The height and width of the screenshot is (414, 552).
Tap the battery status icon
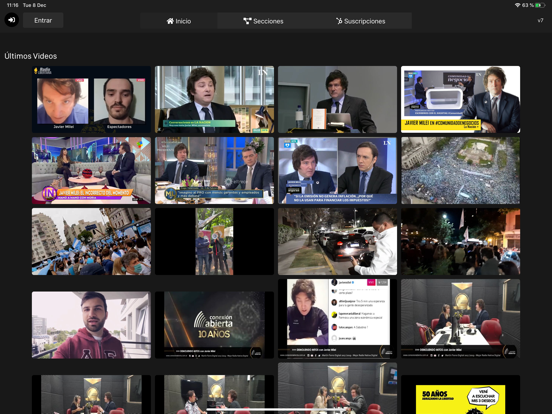coord(540,5)
